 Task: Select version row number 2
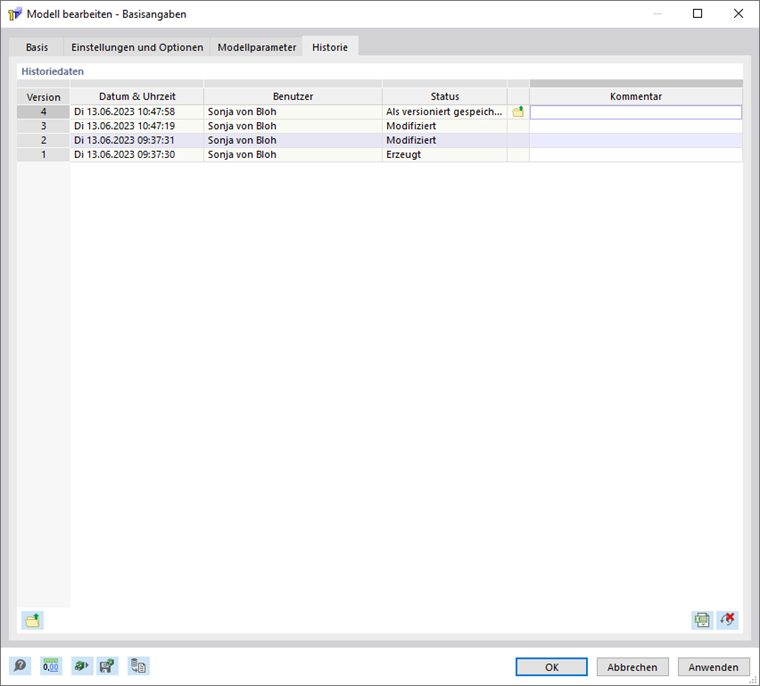tap(44, 141)
